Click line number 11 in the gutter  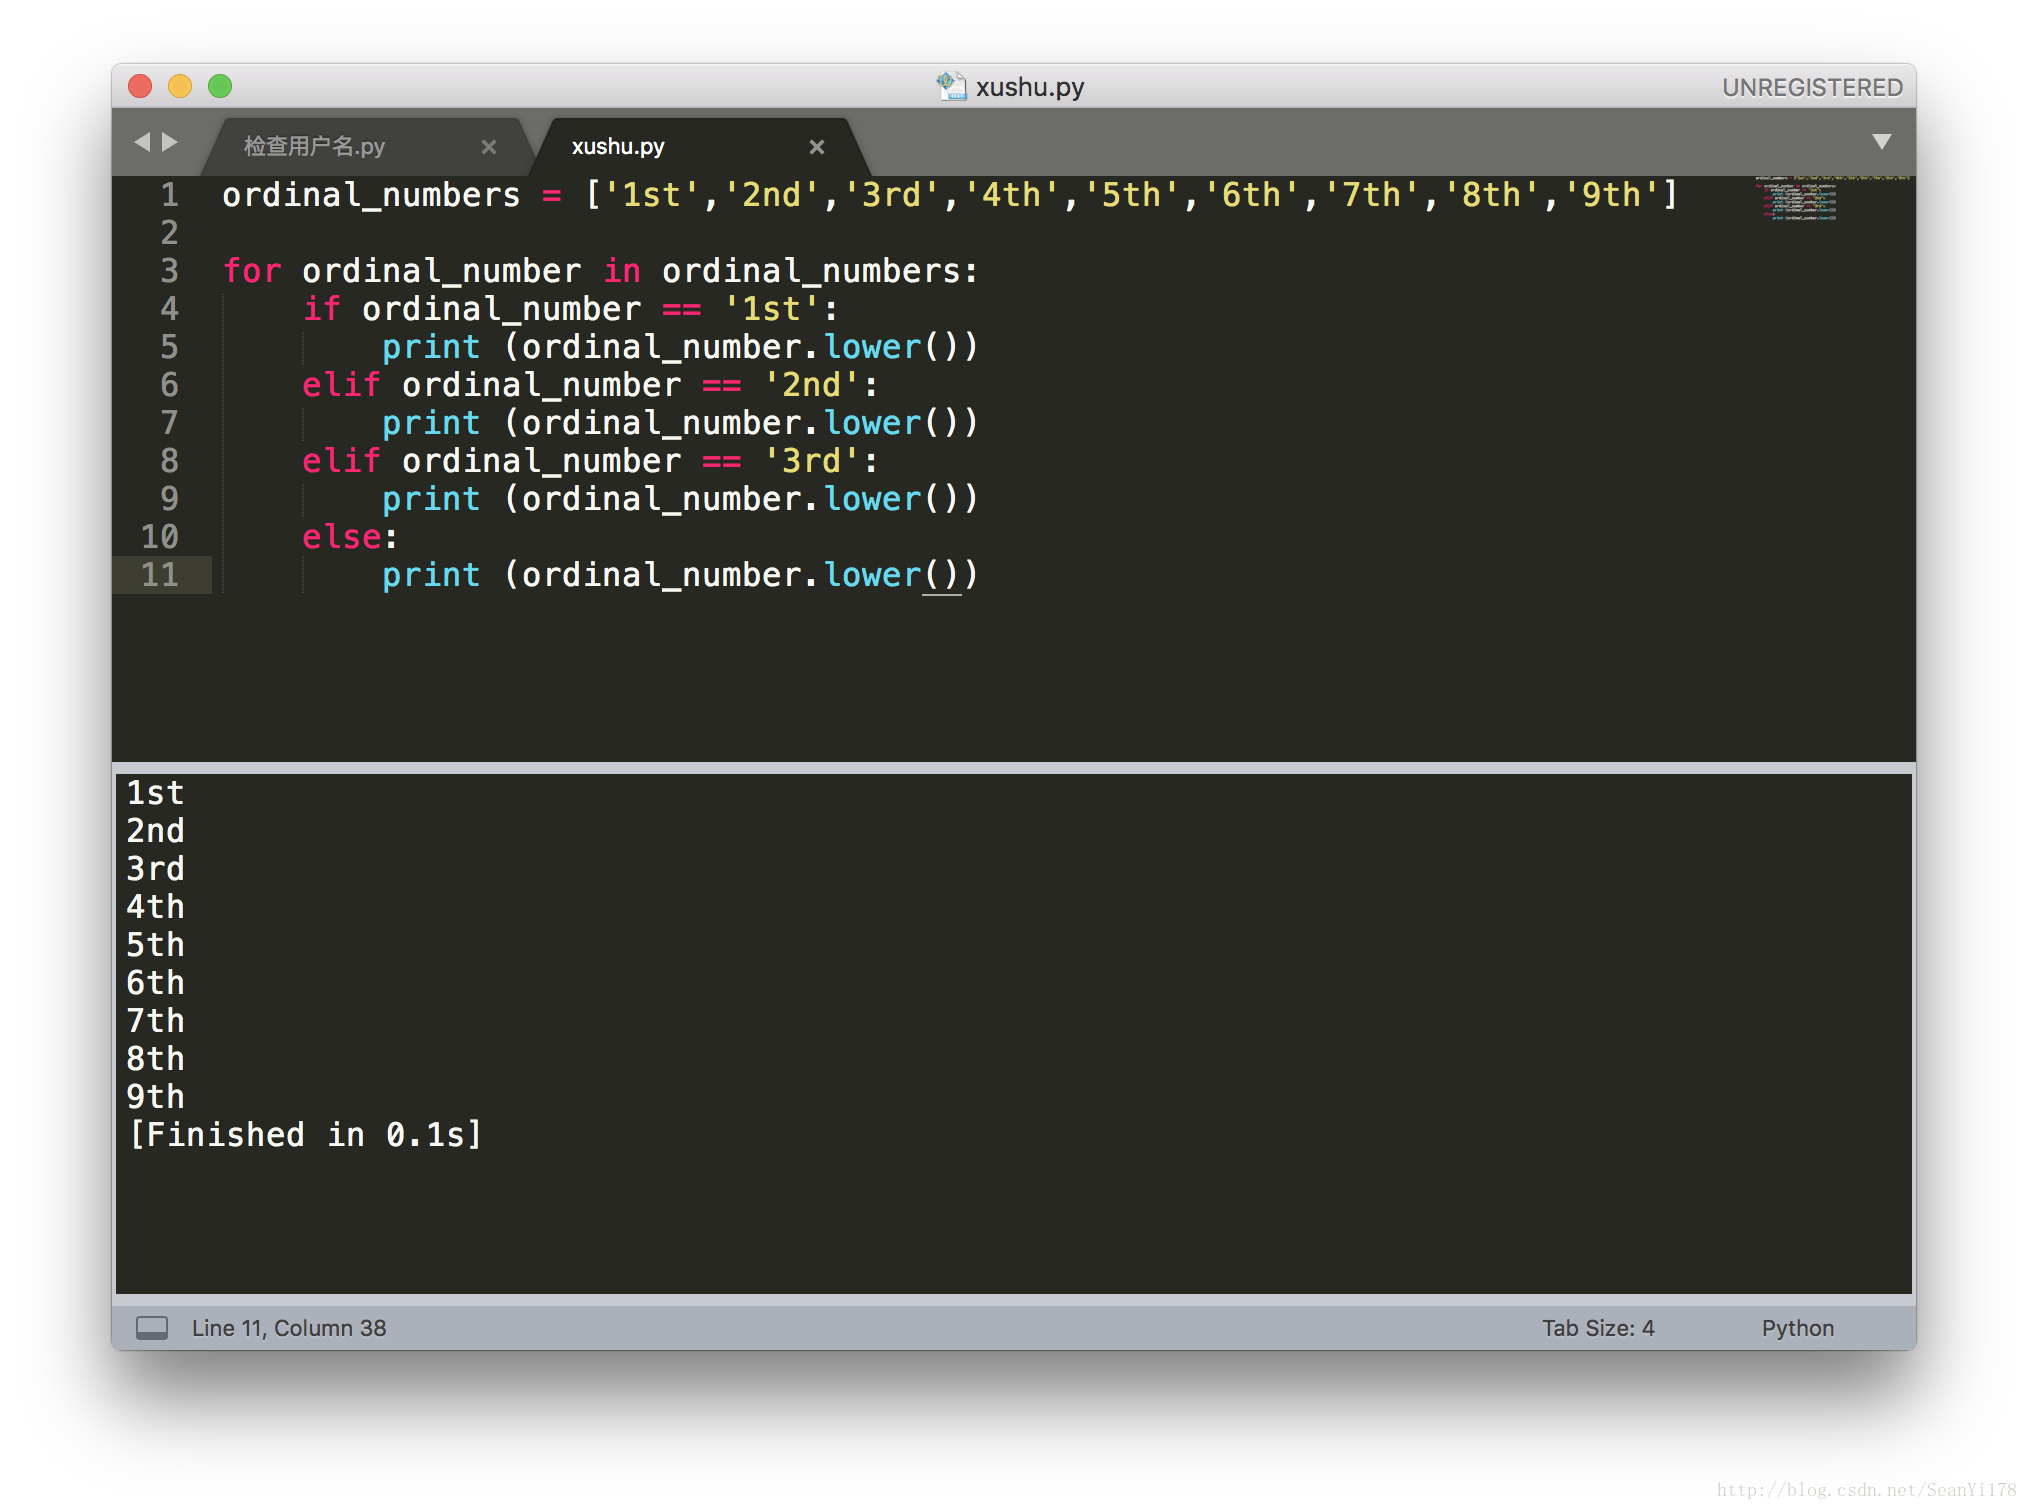tap(159, 574)
